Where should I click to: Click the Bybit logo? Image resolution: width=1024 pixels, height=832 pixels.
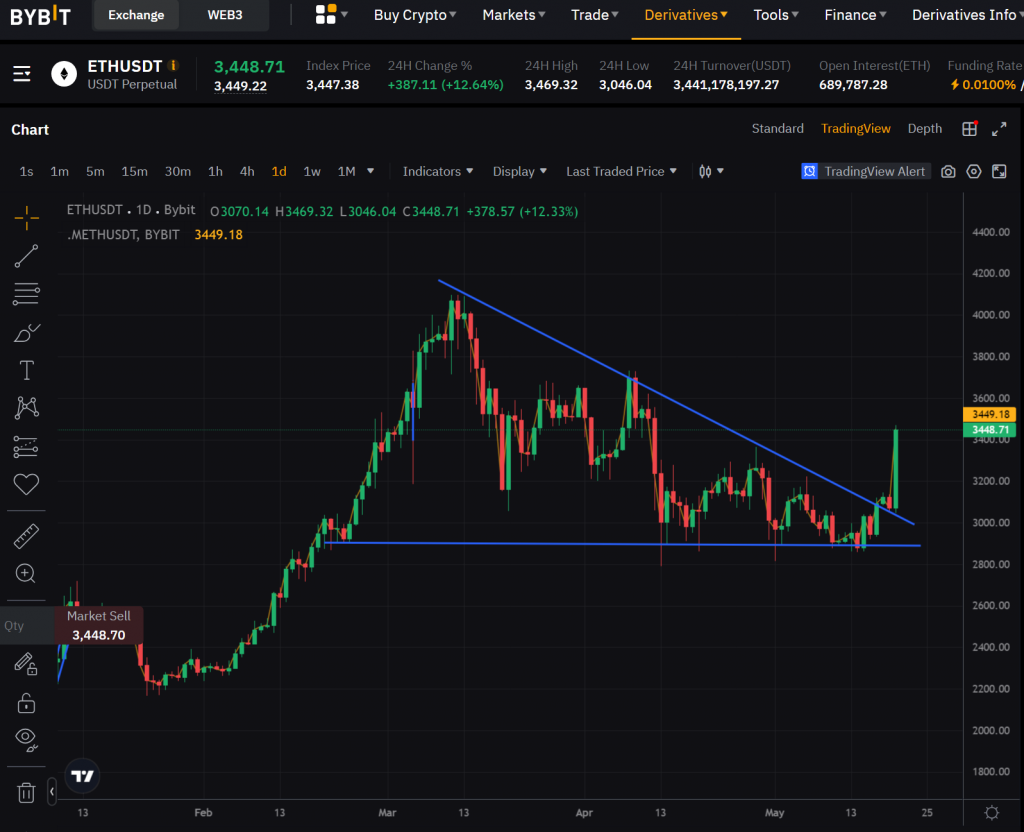[x=40, y=15]
